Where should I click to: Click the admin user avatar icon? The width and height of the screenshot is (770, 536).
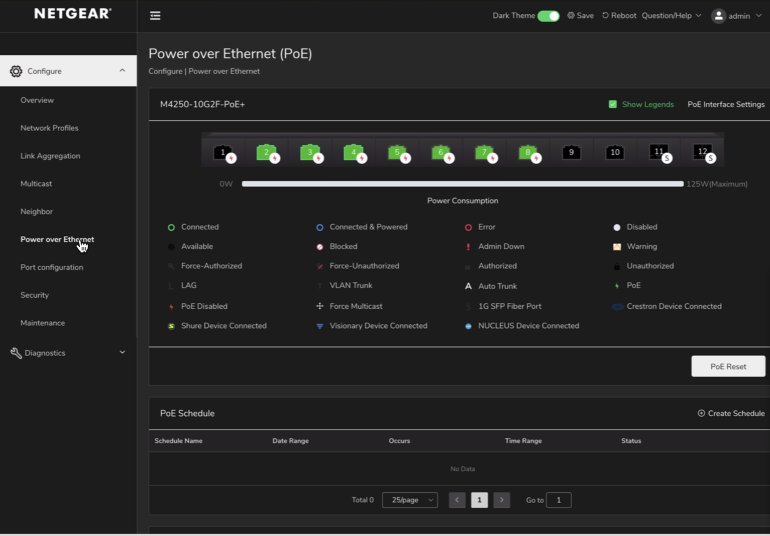pos(718,16)
